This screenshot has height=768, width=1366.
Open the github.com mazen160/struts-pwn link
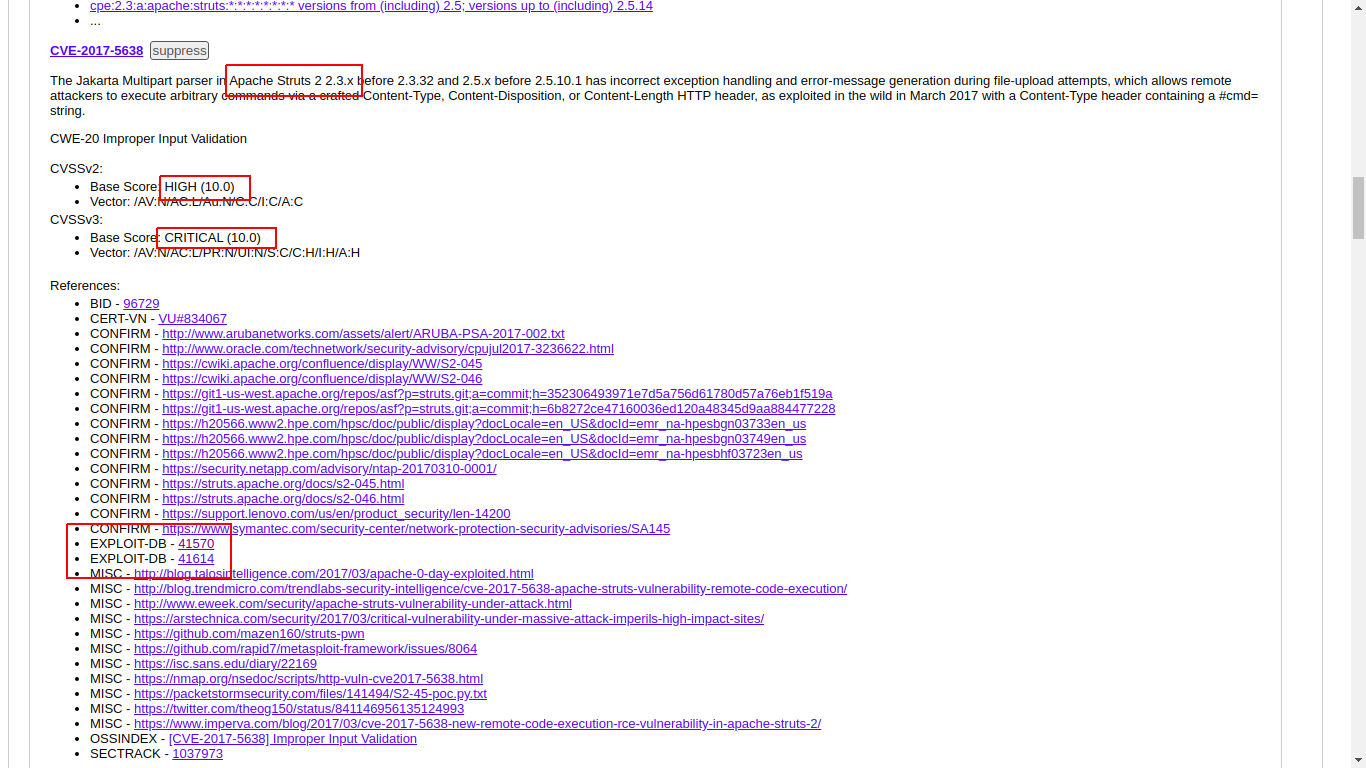tap(249, 634)
